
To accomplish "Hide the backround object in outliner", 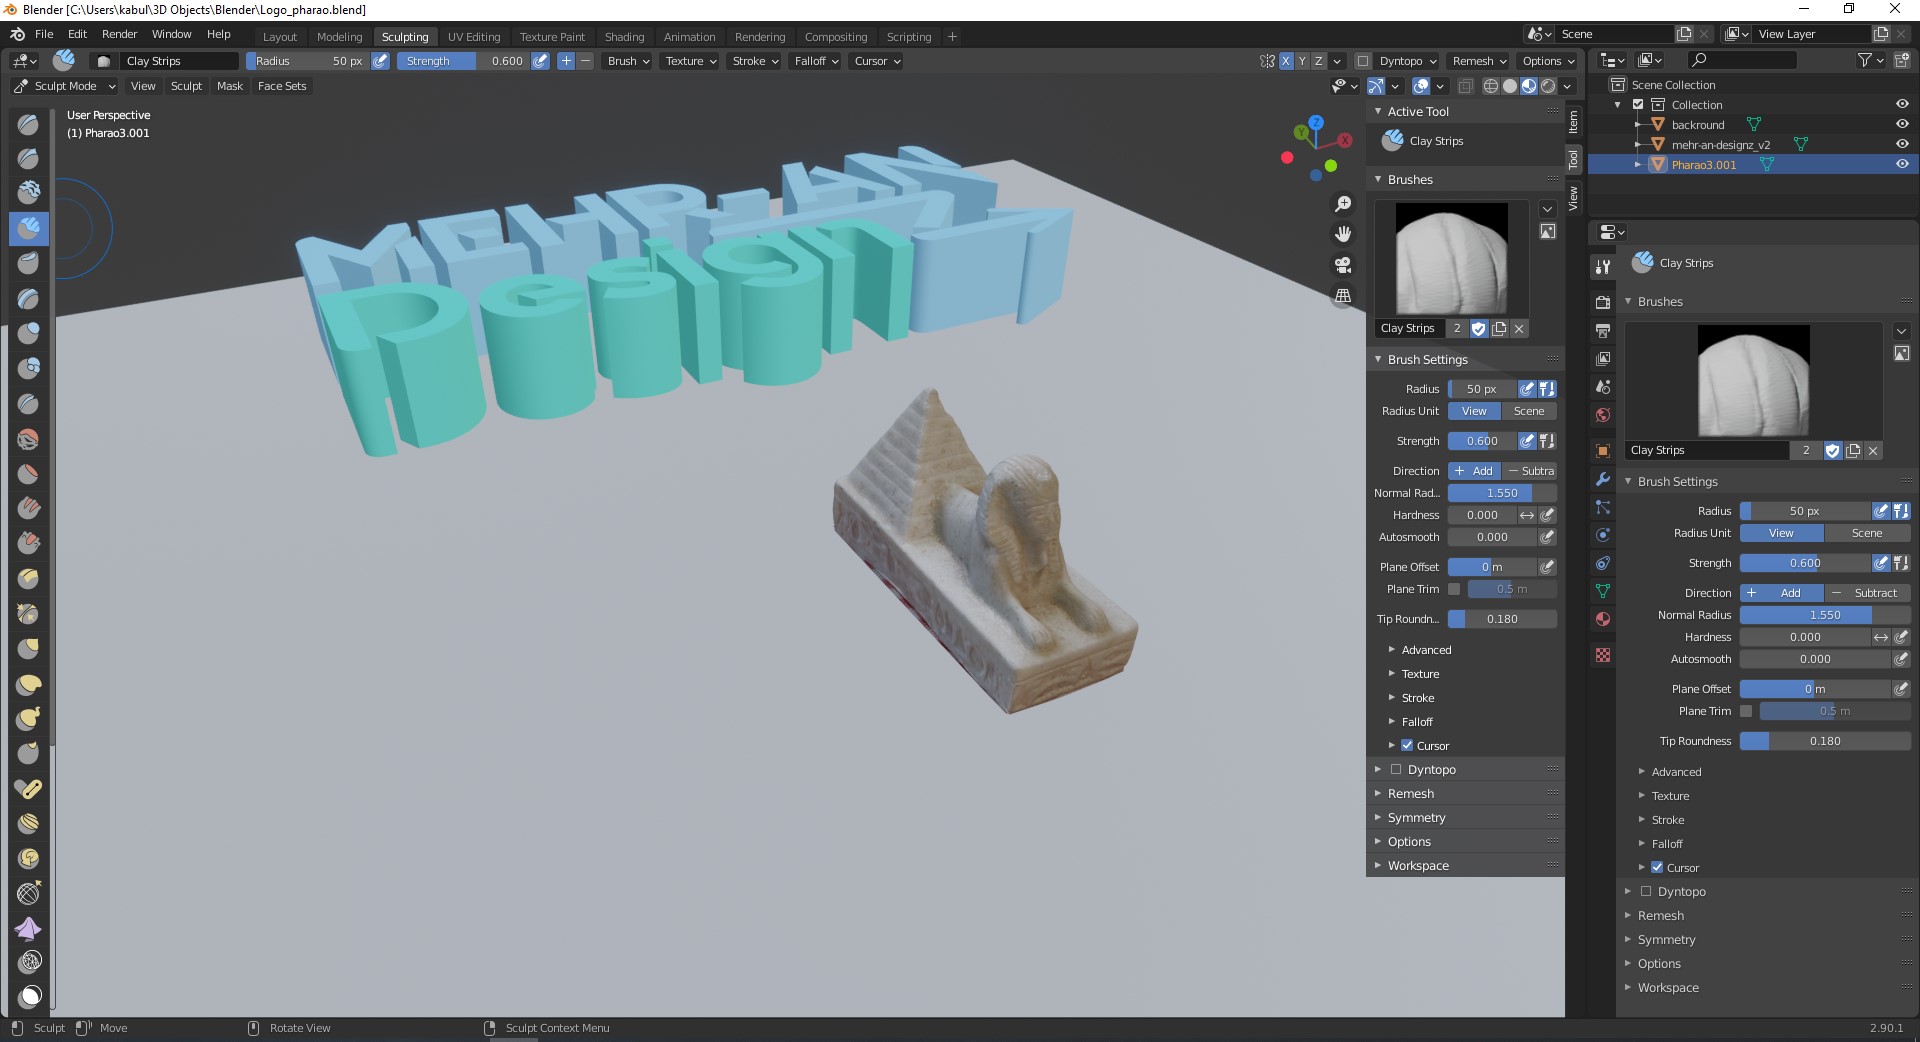I will tap(1902, 125).
